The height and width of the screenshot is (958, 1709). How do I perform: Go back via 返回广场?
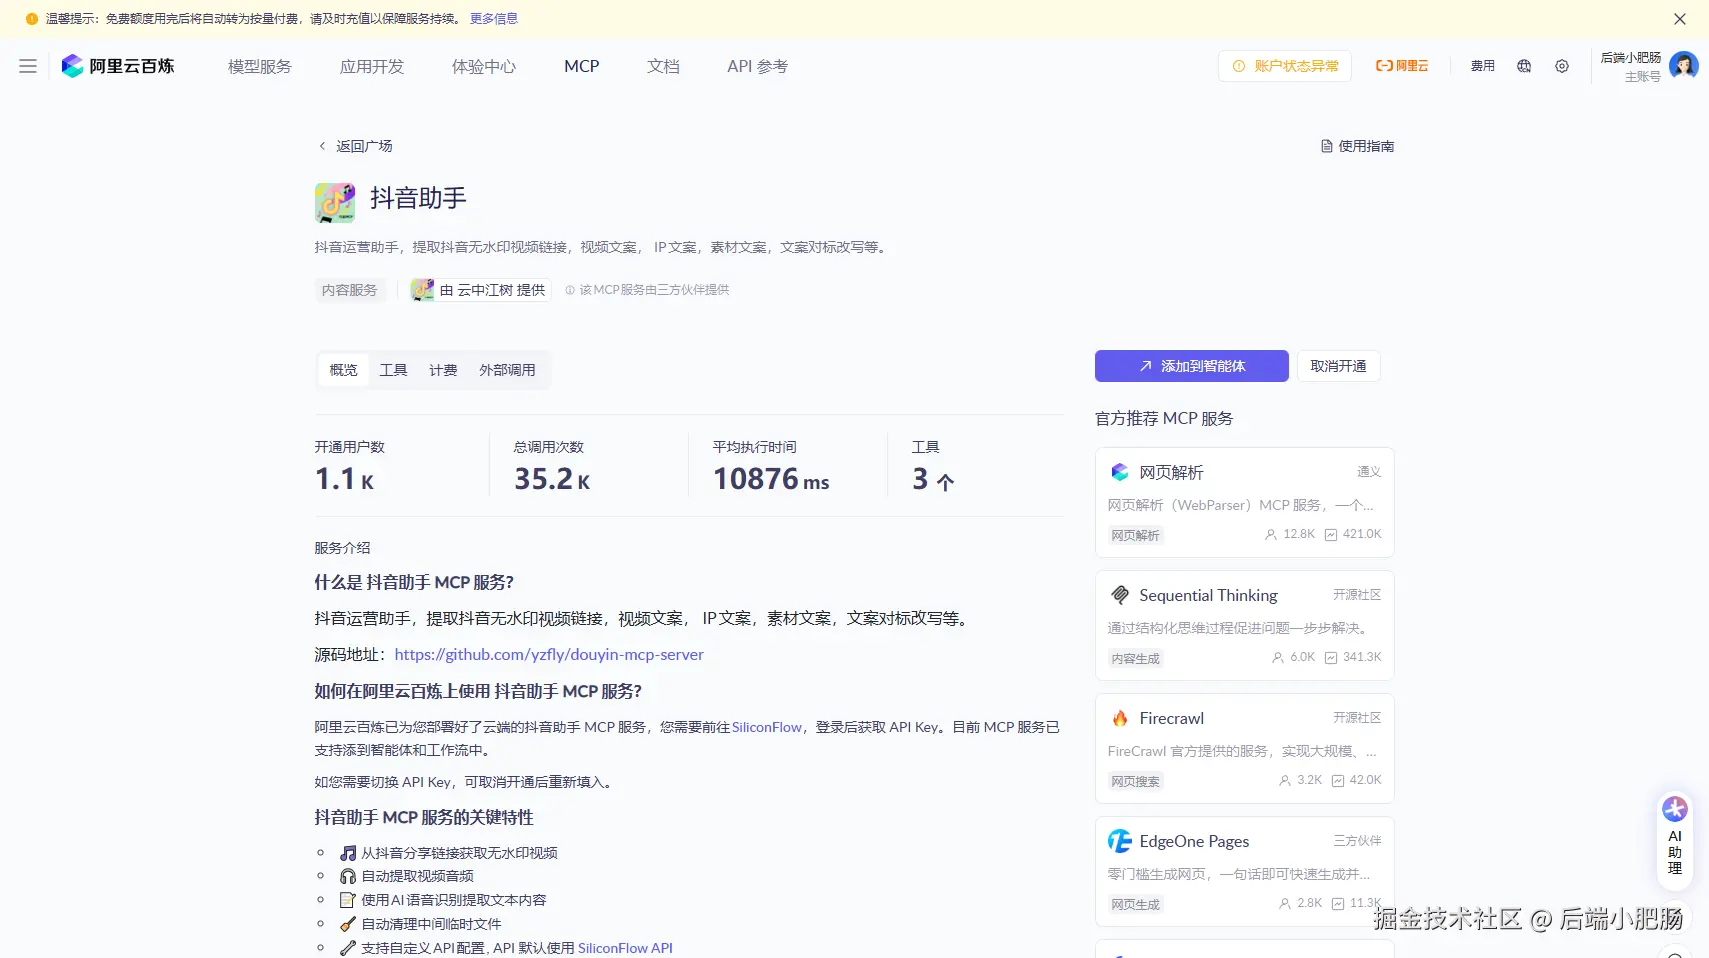[x=364, y=146]
